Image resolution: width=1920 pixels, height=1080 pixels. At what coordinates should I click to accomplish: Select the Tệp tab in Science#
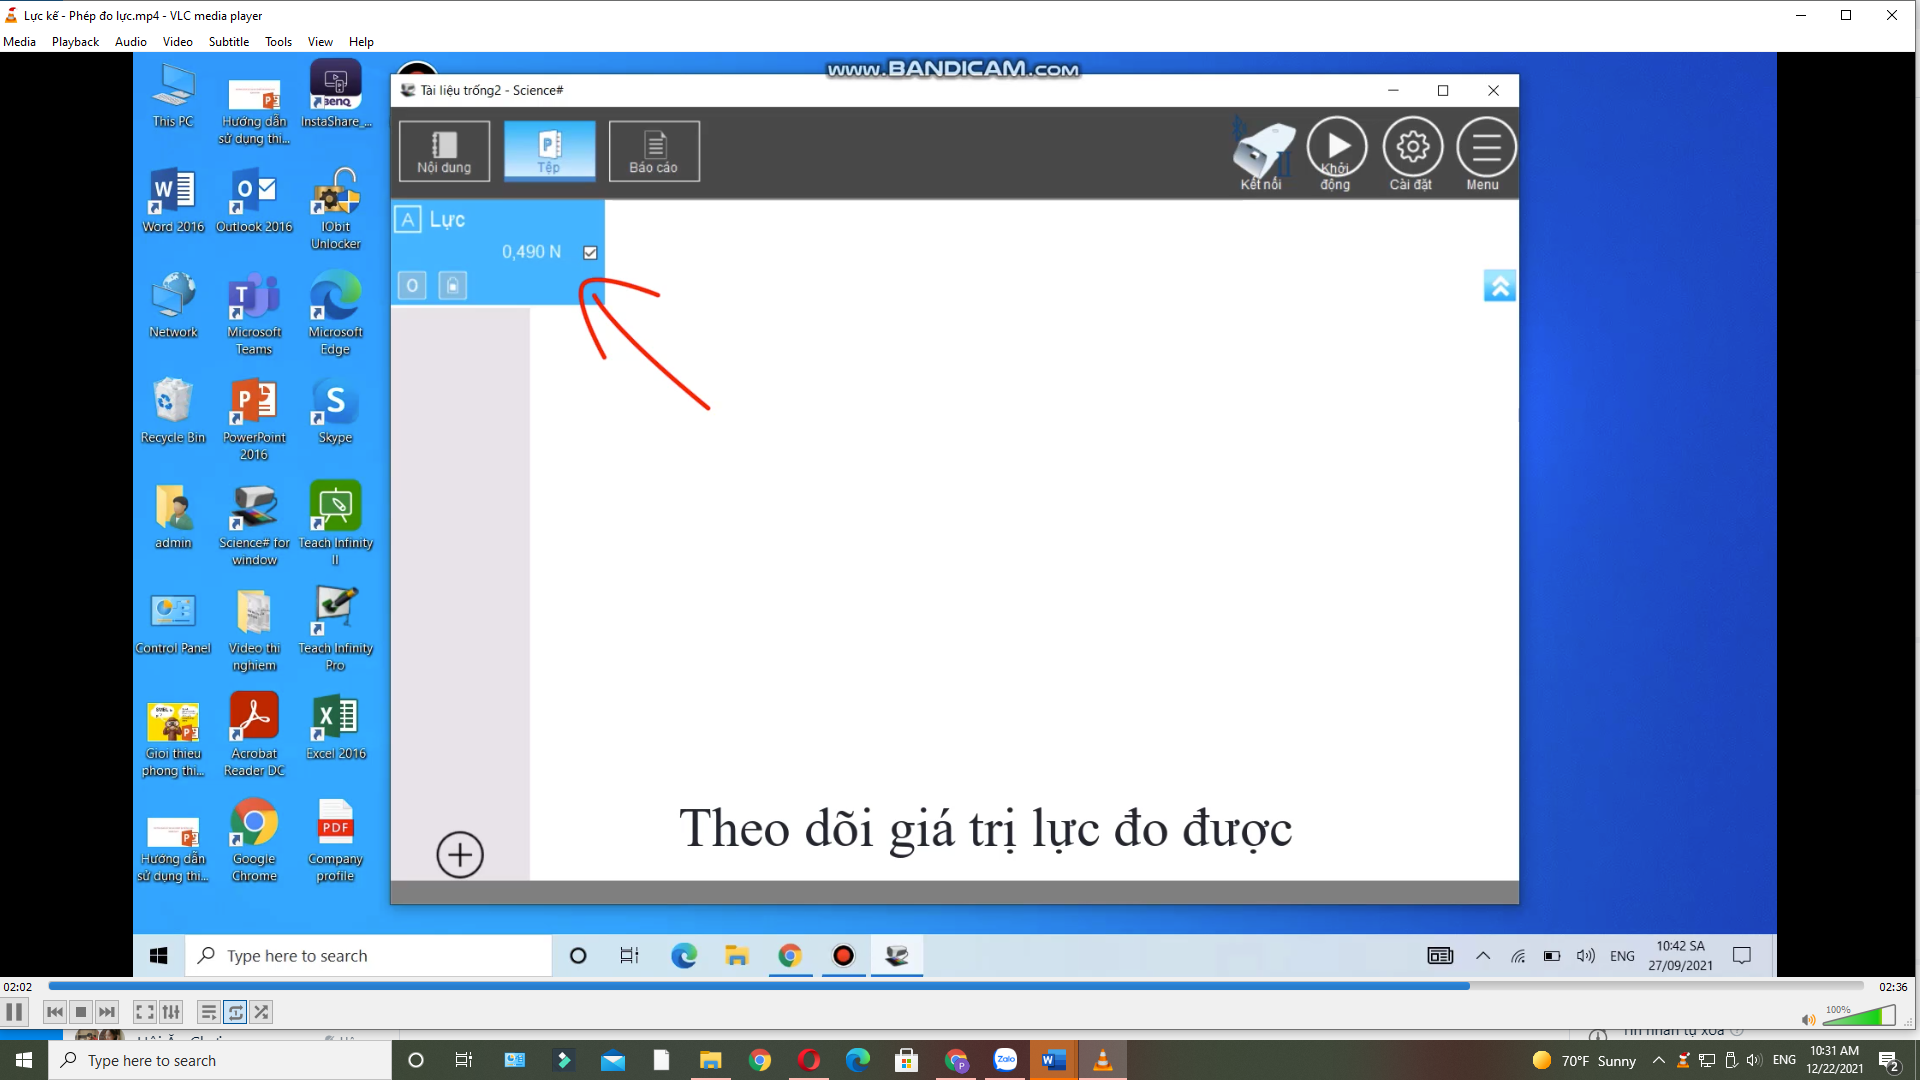tap(549, 151)
